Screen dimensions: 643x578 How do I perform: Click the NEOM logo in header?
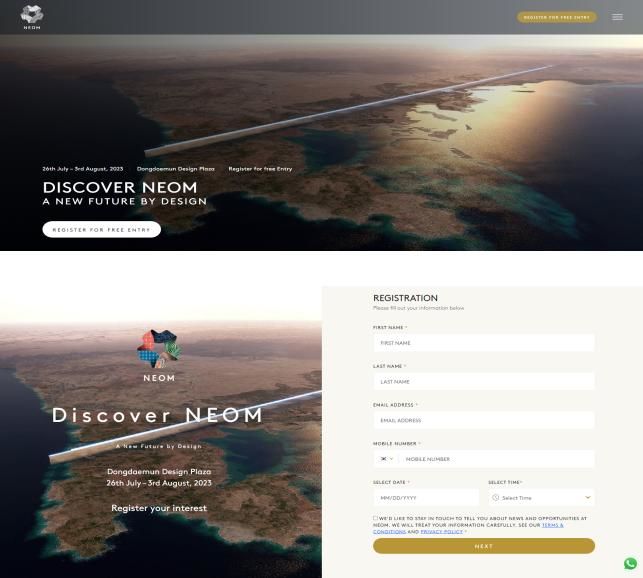tap(32, 17)
